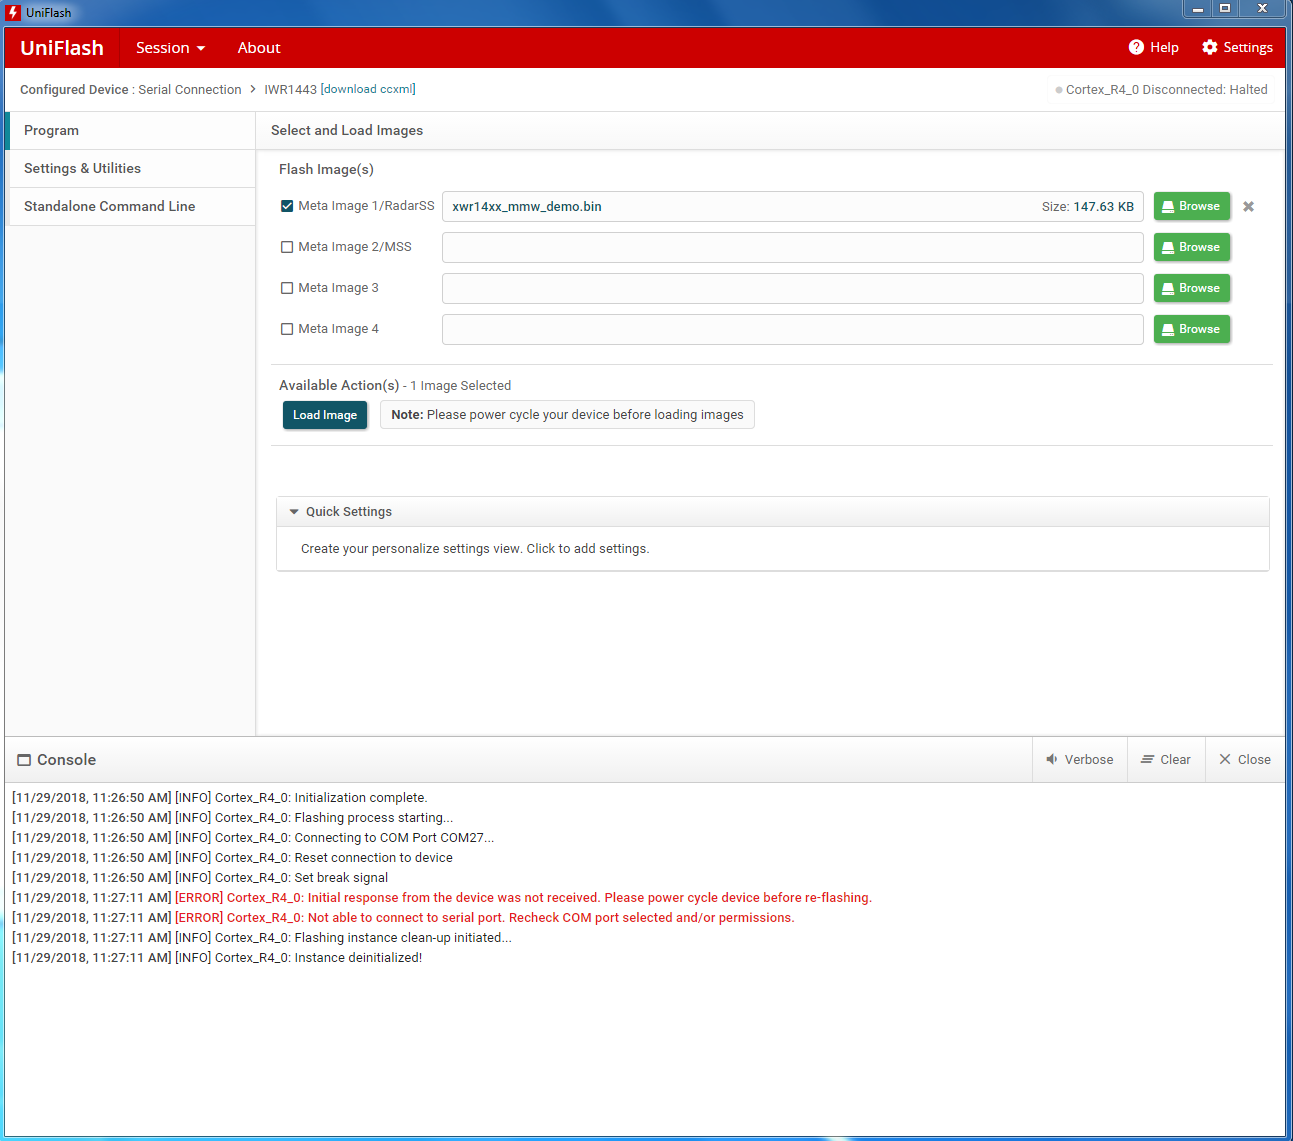This screenshot has height=1141, width=1293.
Task: Open Standalone Command Line tab
Action: point(131,207)
